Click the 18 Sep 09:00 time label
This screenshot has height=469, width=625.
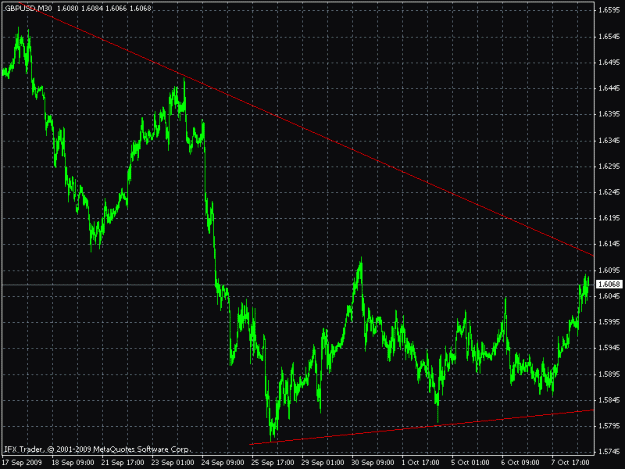[x=73, y=463]
